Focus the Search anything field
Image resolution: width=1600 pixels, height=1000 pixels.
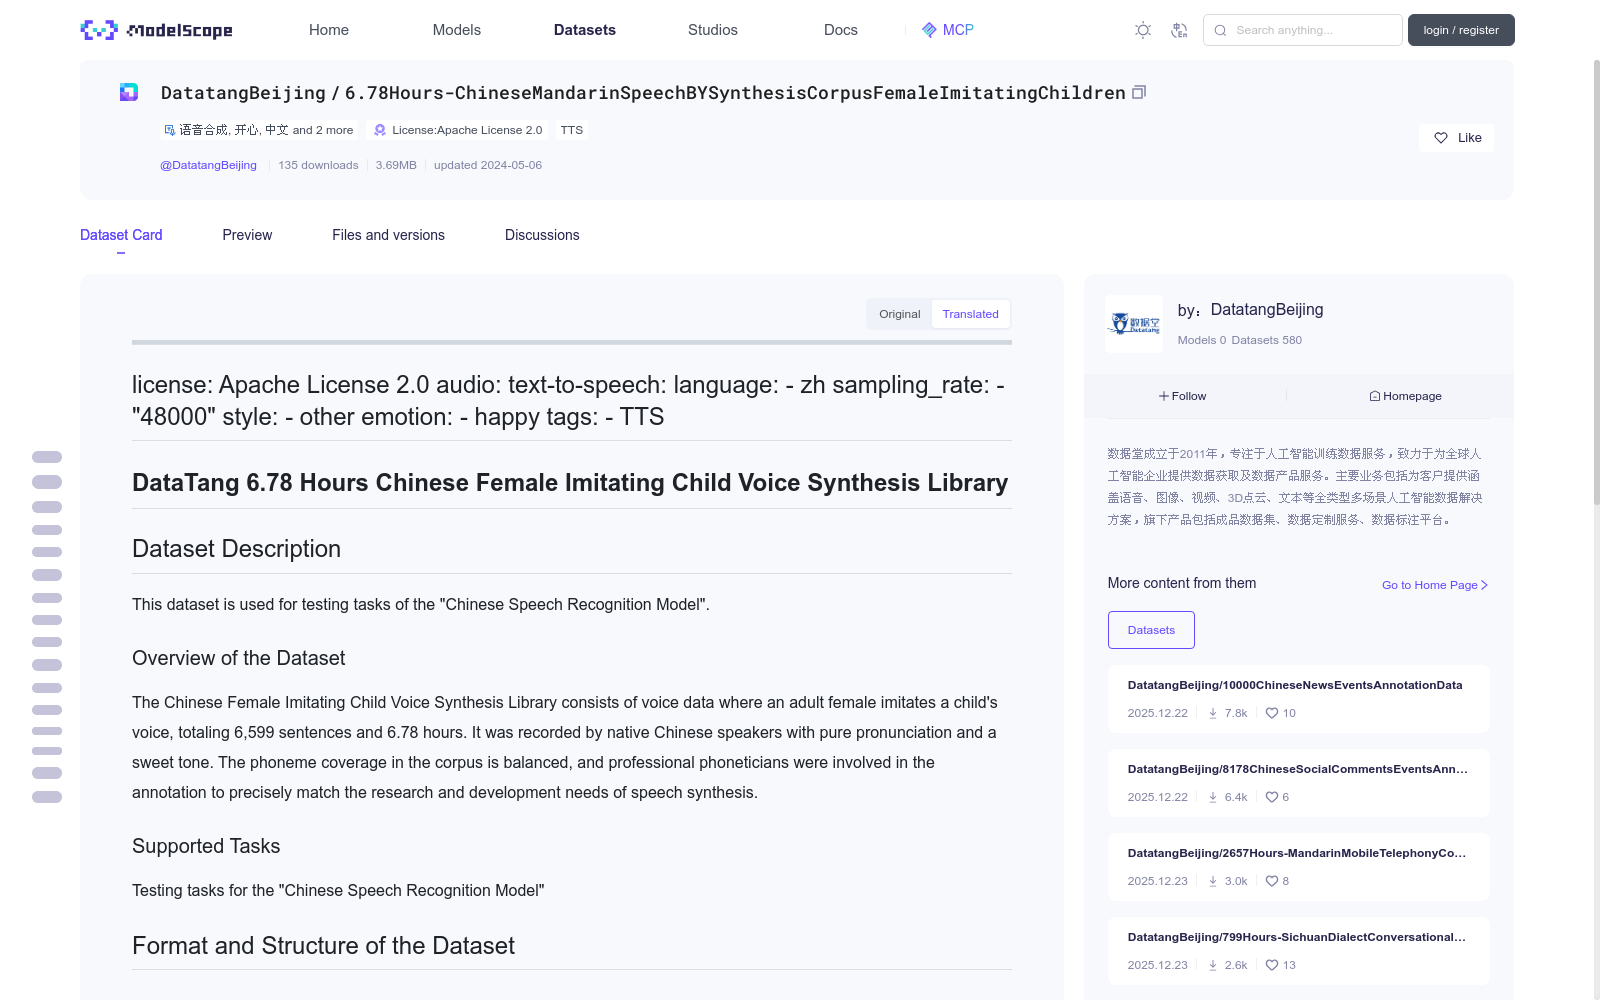(x=1303, y=30)
